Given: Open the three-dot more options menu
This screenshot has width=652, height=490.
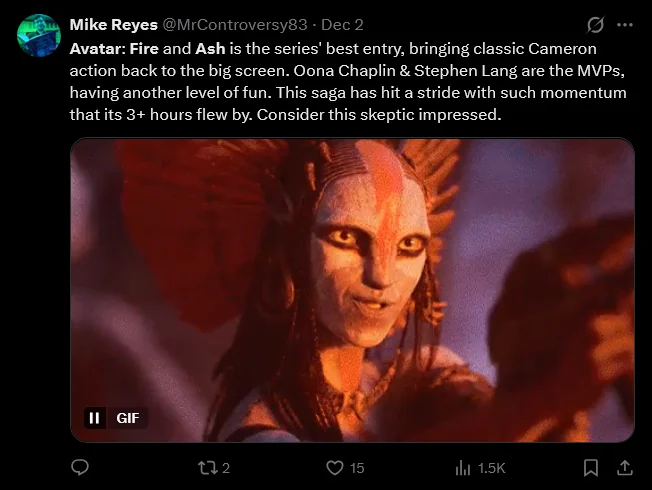Looking at the screenshot, I should pyautogui.click(x=625, y=25).
